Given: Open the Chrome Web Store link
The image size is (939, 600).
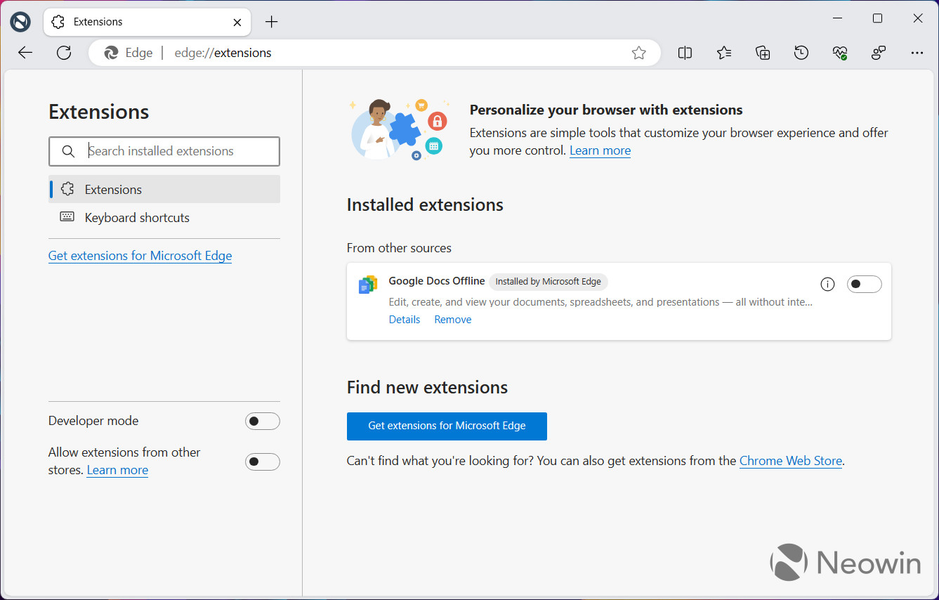Looking at the screenshot, I should coord(790,461).
